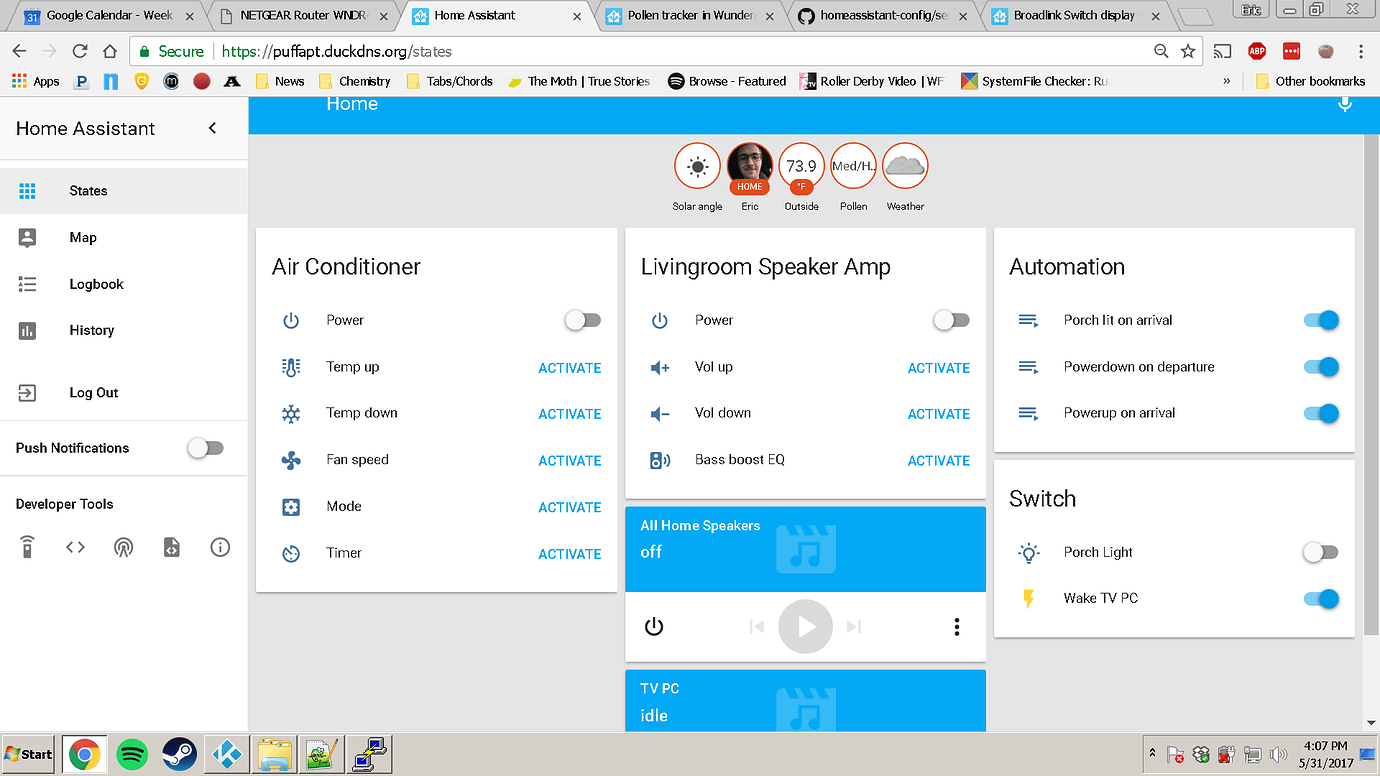Viewport: 1380px width, 776px height.
Task: Open the Map view in sidebar
Action: tap(124, 237)
